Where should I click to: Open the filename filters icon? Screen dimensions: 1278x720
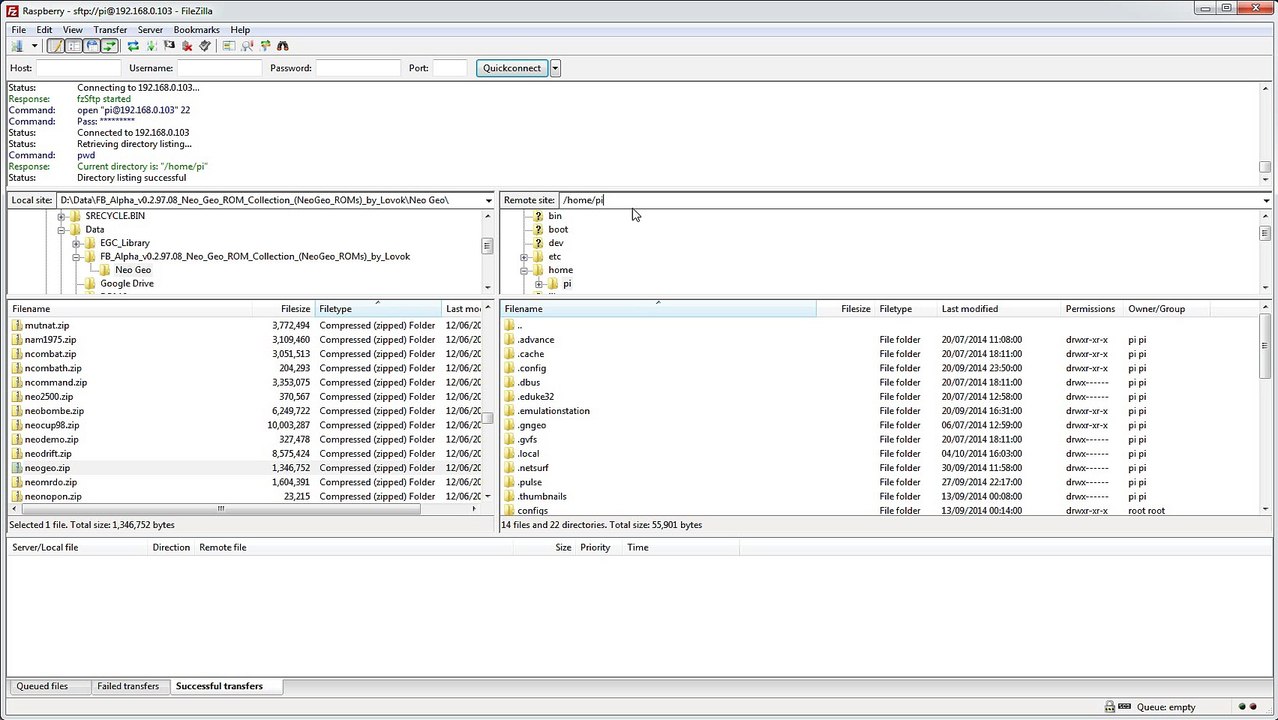pyautogui.click(x=229, y=46)
